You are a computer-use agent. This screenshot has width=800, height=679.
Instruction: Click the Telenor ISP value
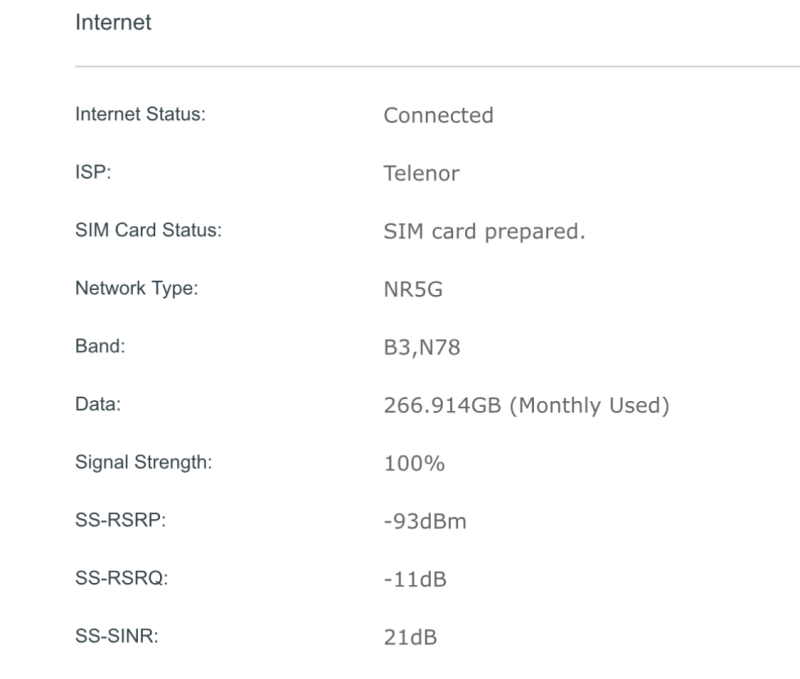(421, 173)
